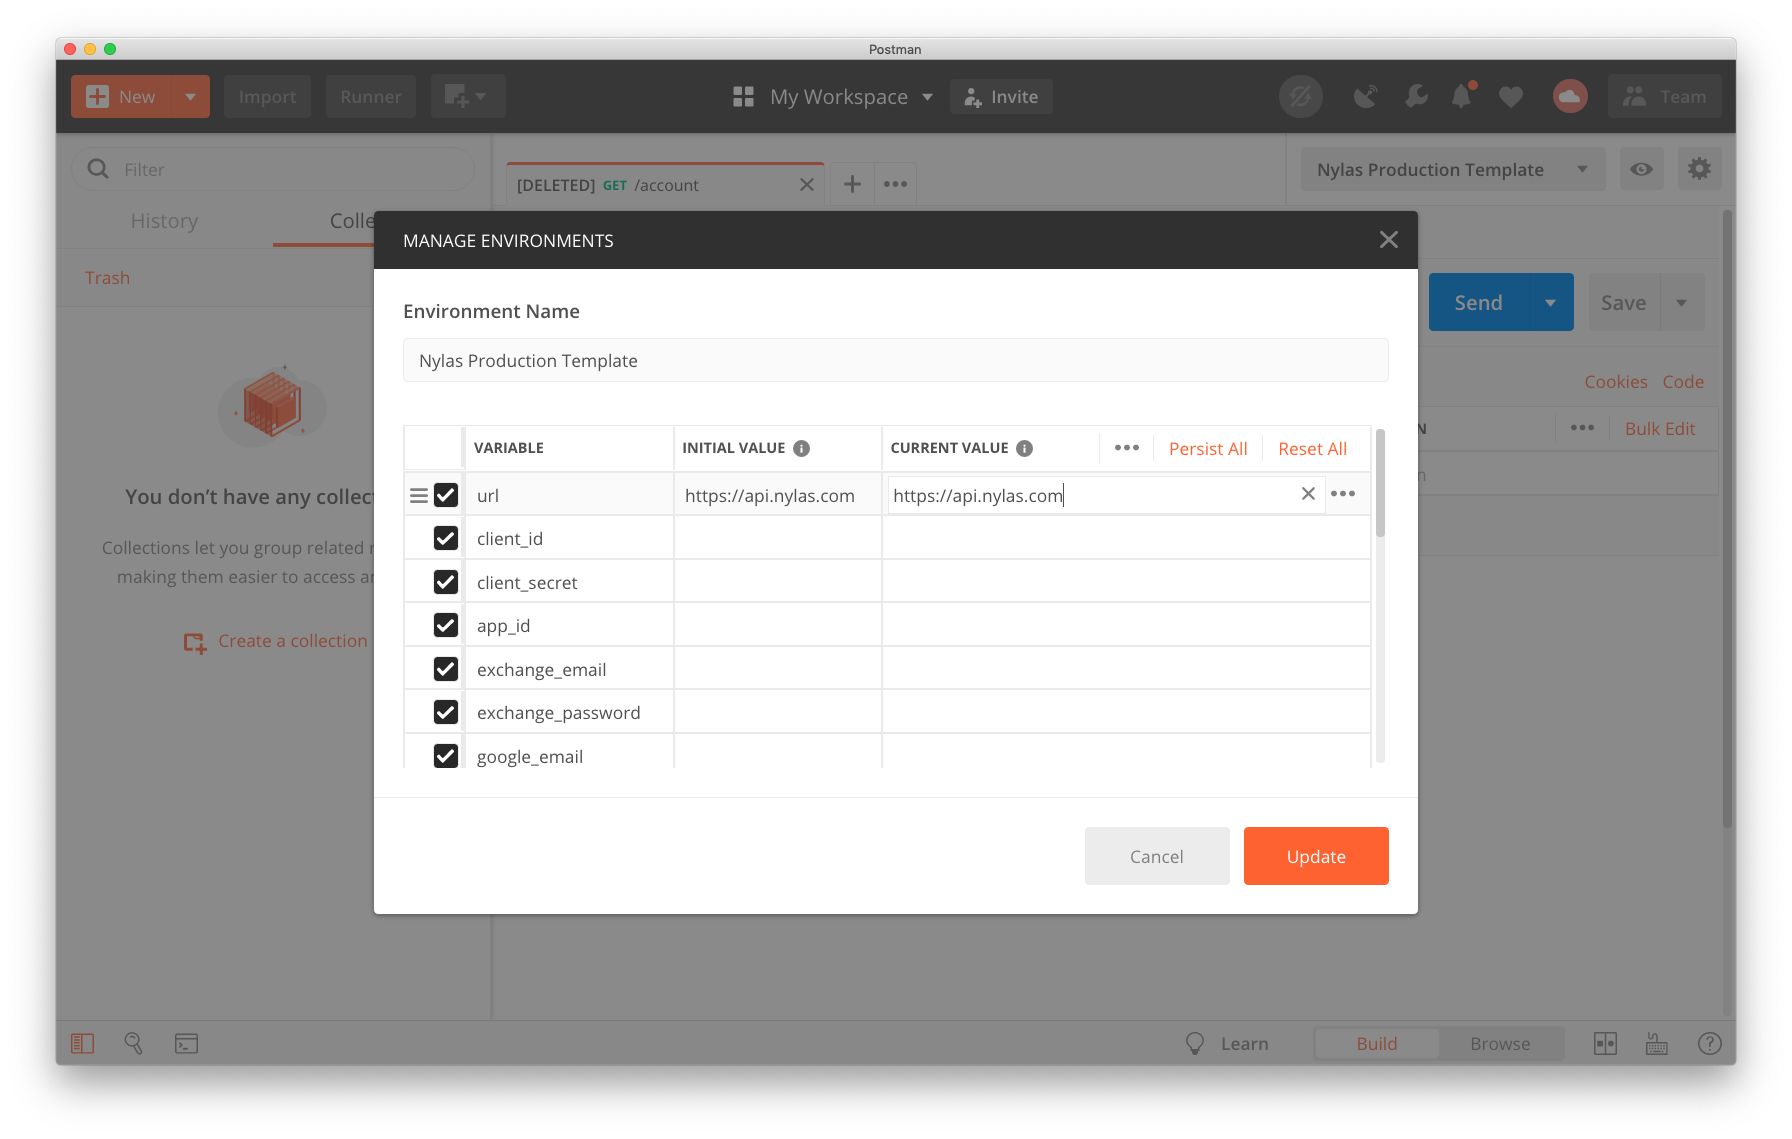Uncheck the client_id variable
This screenshot has height=1139, width=1792.
(446, 538)
